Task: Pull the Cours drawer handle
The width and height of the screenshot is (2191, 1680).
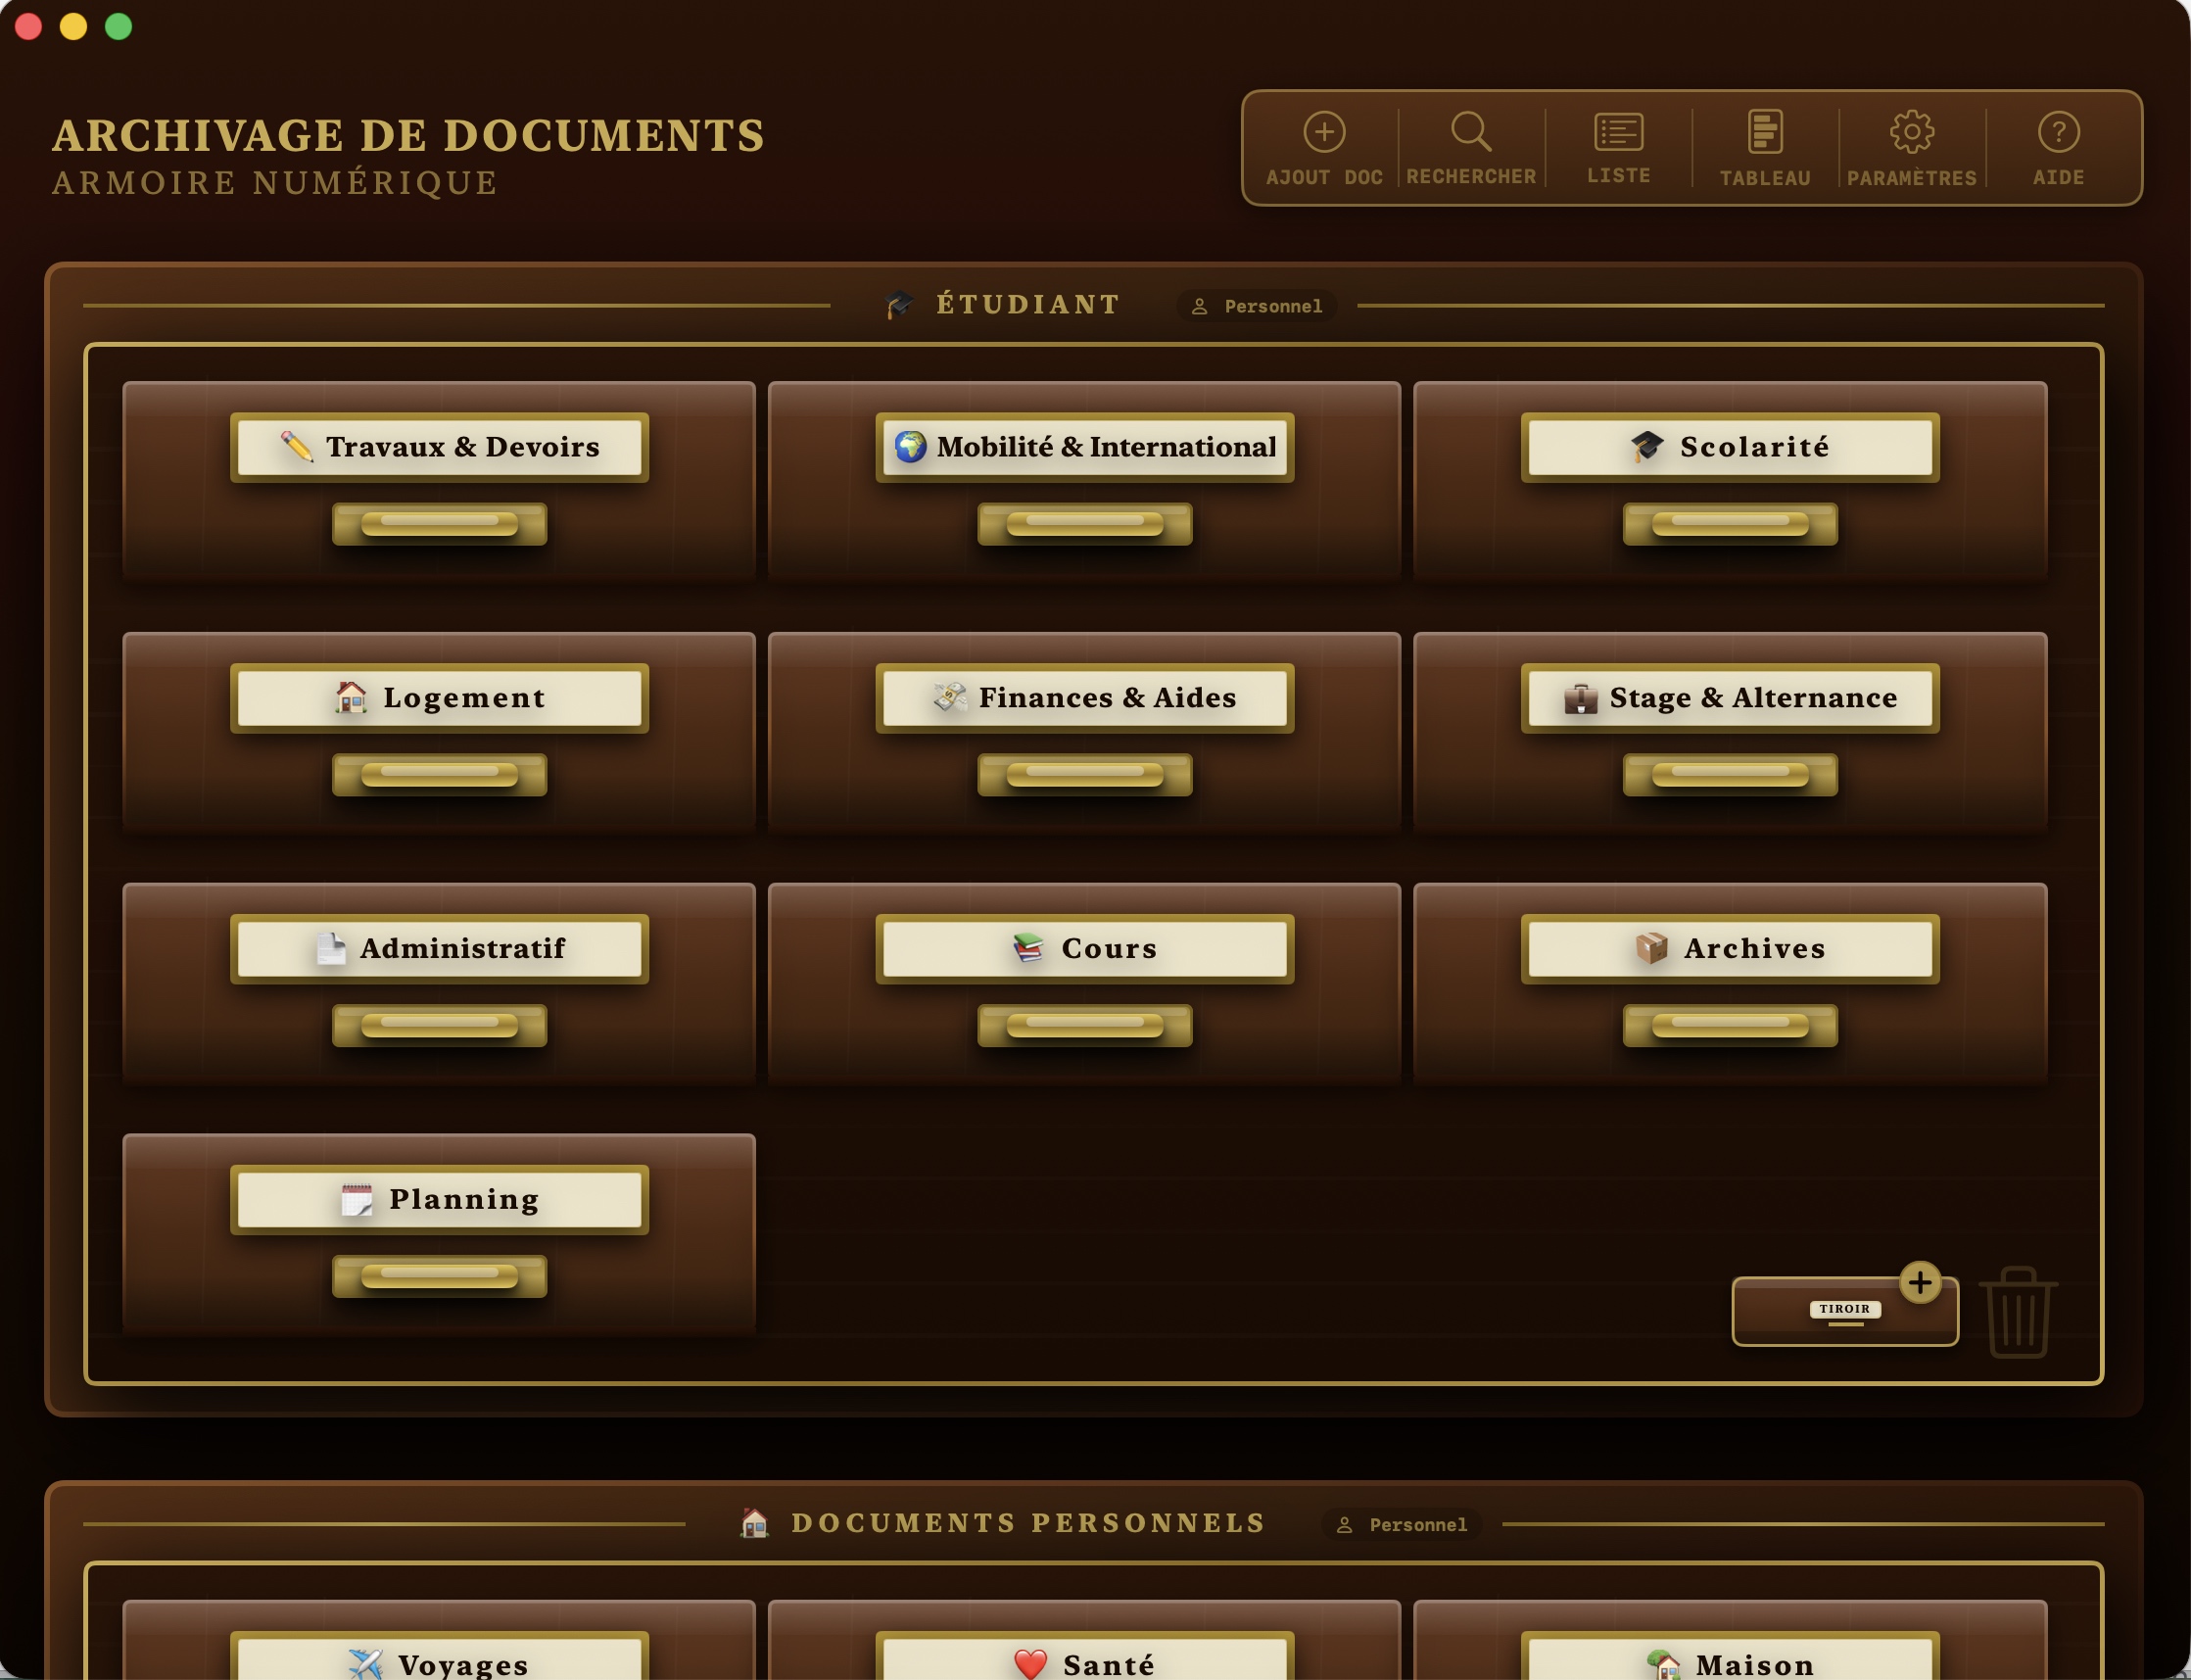Action: 1084,1026
